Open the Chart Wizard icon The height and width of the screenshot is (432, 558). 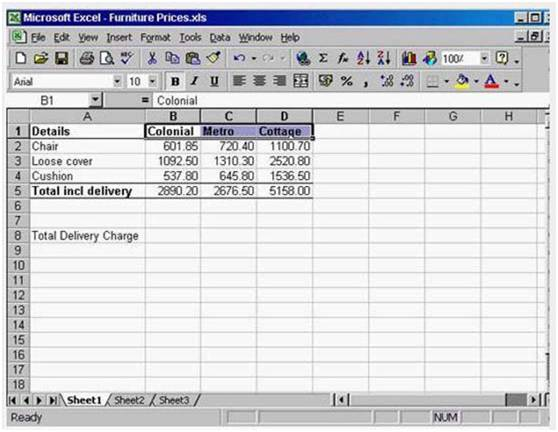coord(409,58)
